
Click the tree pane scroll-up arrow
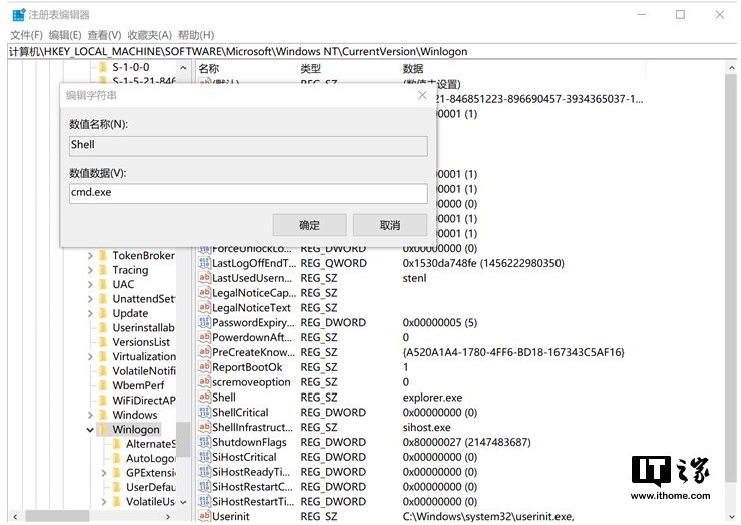click(183, 68)
